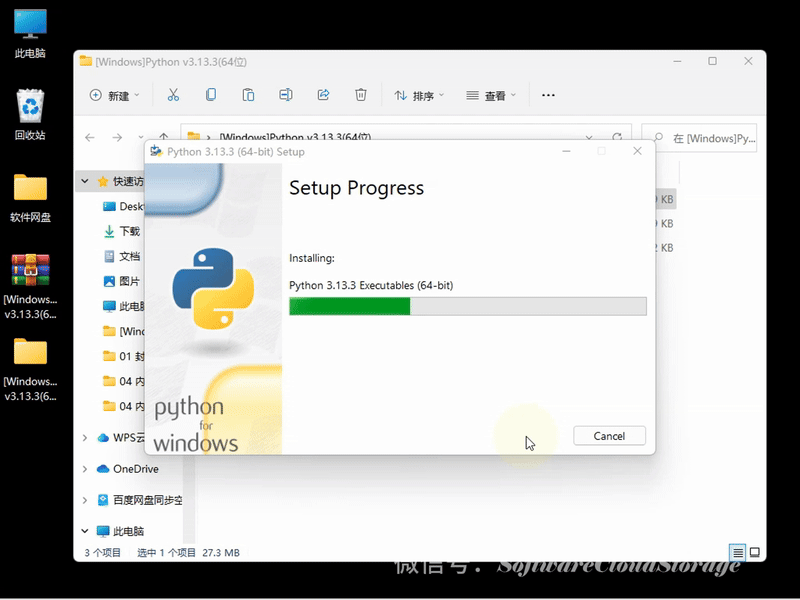Go back with the Explorer back arrow
The height and width of the screenshot is (600, 800).
coord(90,137)
